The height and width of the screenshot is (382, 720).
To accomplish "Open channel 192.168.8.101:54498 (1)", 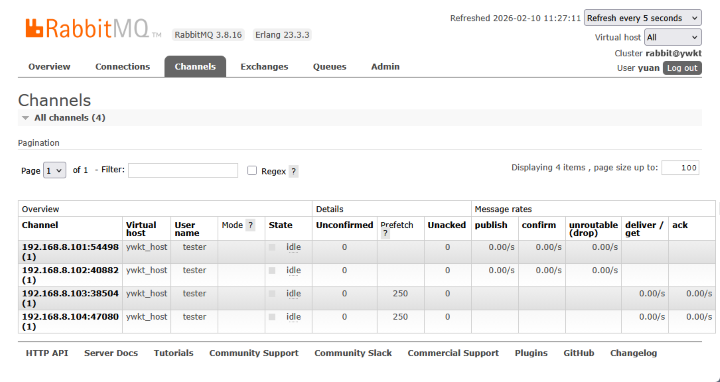I will coord(70,252).
